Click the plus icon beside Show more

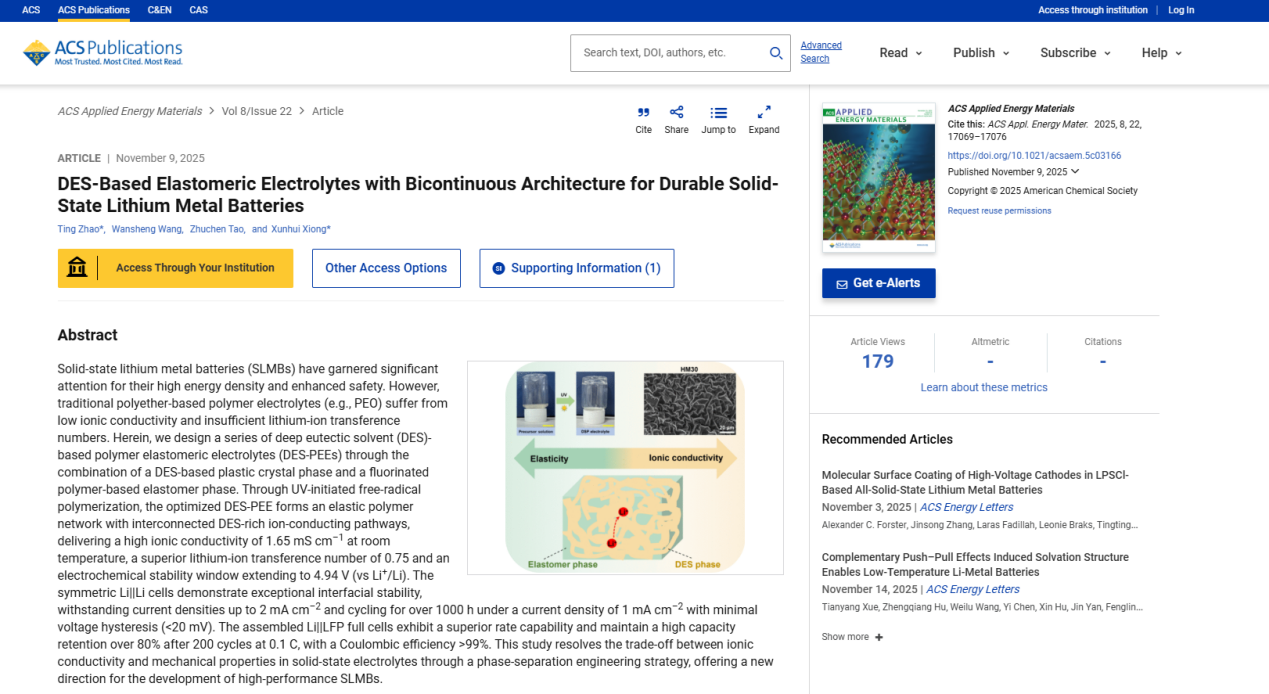(879, 637)
